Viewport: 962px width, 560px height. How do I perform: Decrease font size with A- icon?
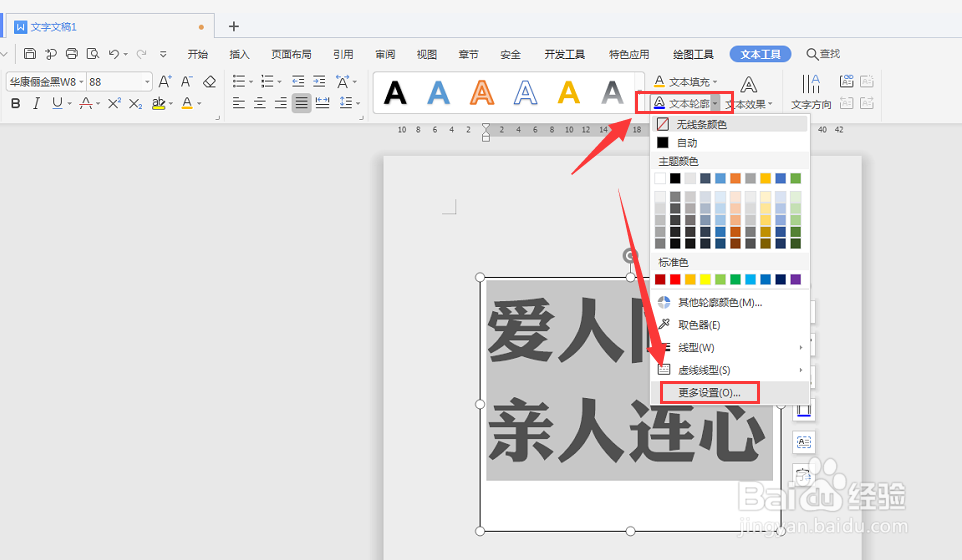187,82
